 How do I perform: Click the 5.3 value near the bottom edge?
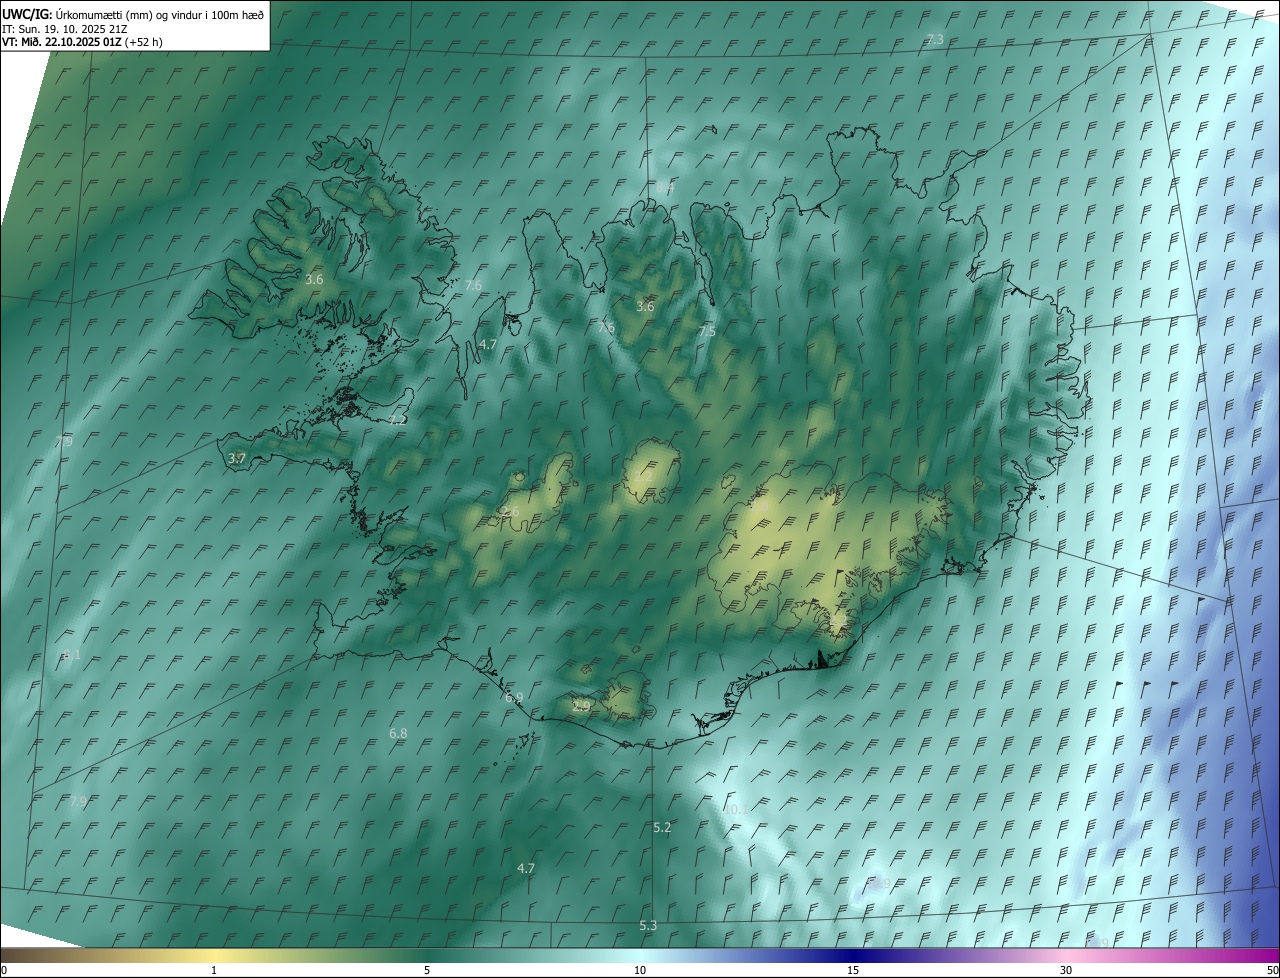pos(648,926)
